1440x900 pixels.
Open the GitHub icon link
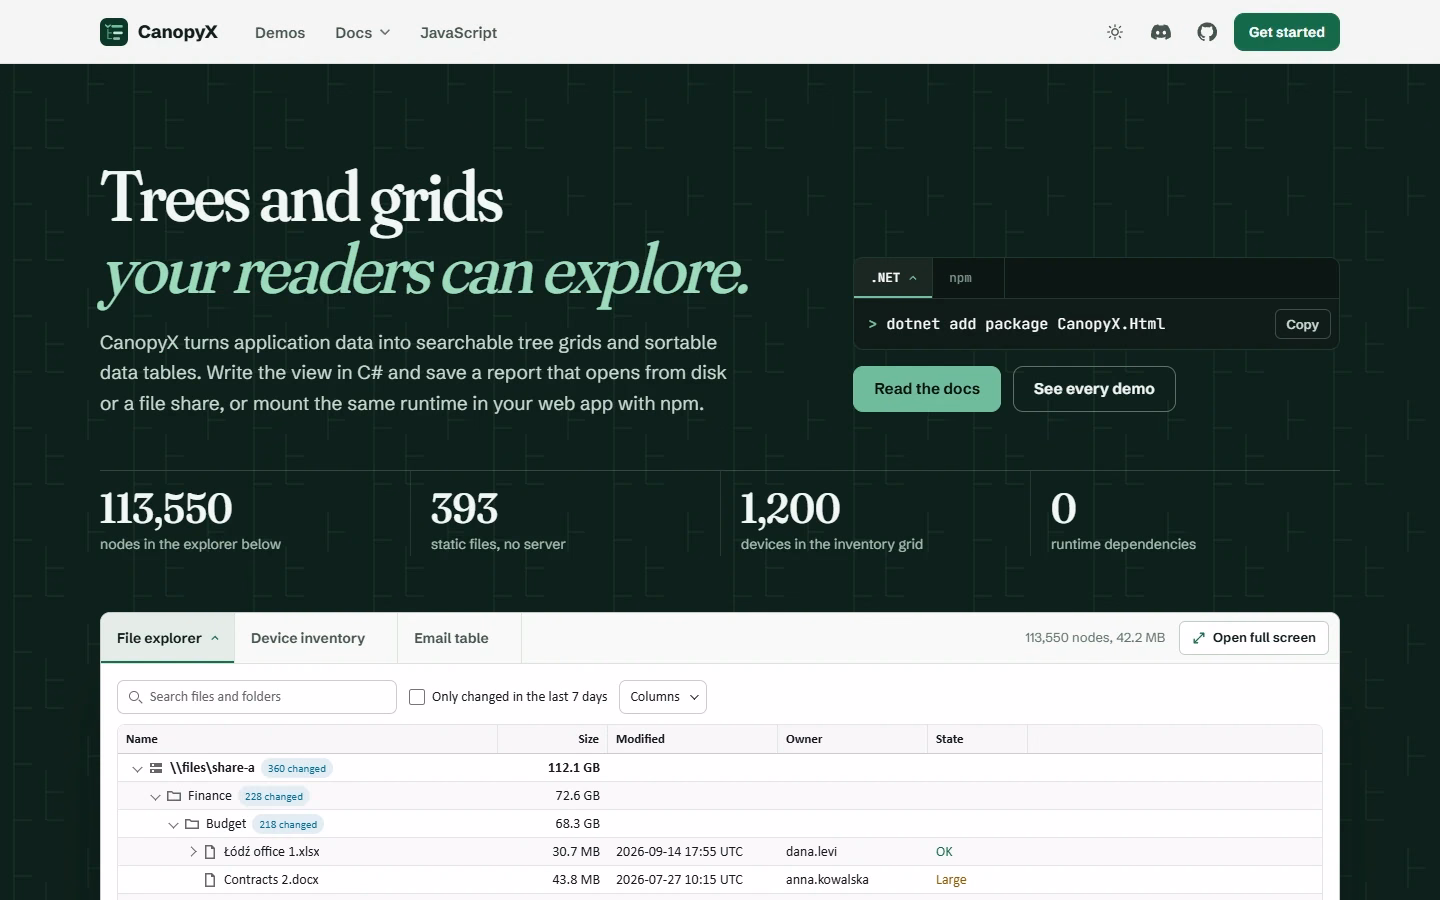tap(1207, 32)
